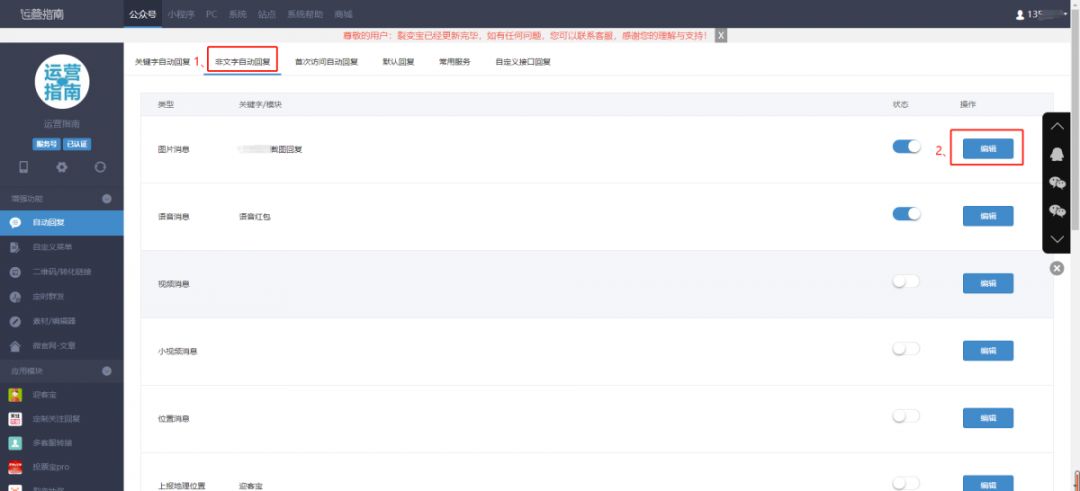
Task: Open 二维码/转化链接 sidebar item
Action: coord(62,272)
